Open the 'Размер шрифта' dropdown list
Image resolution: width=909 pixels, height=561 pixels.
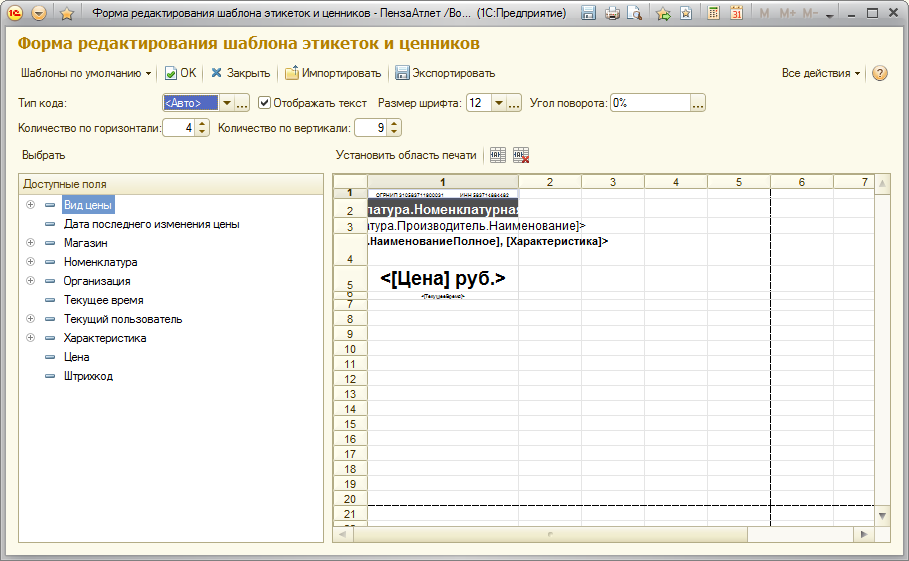click(x=498, y=103)
